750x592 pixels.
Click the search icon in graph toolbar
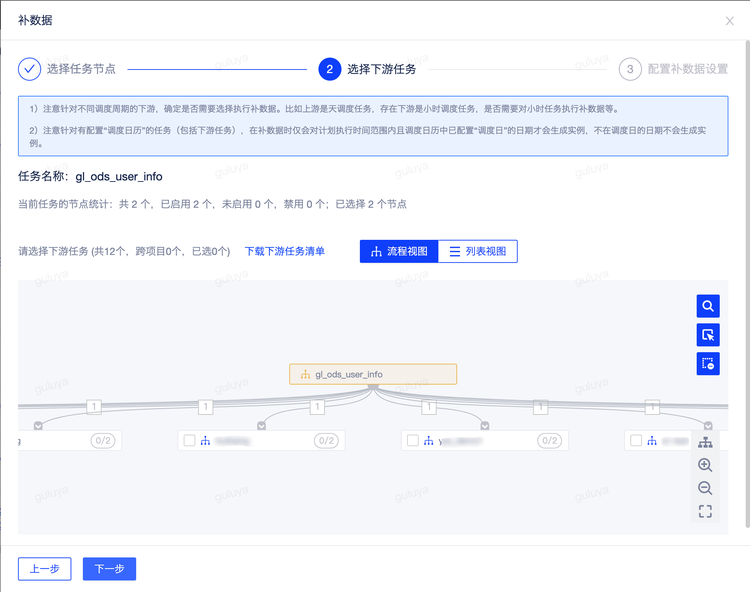point(707,306)
